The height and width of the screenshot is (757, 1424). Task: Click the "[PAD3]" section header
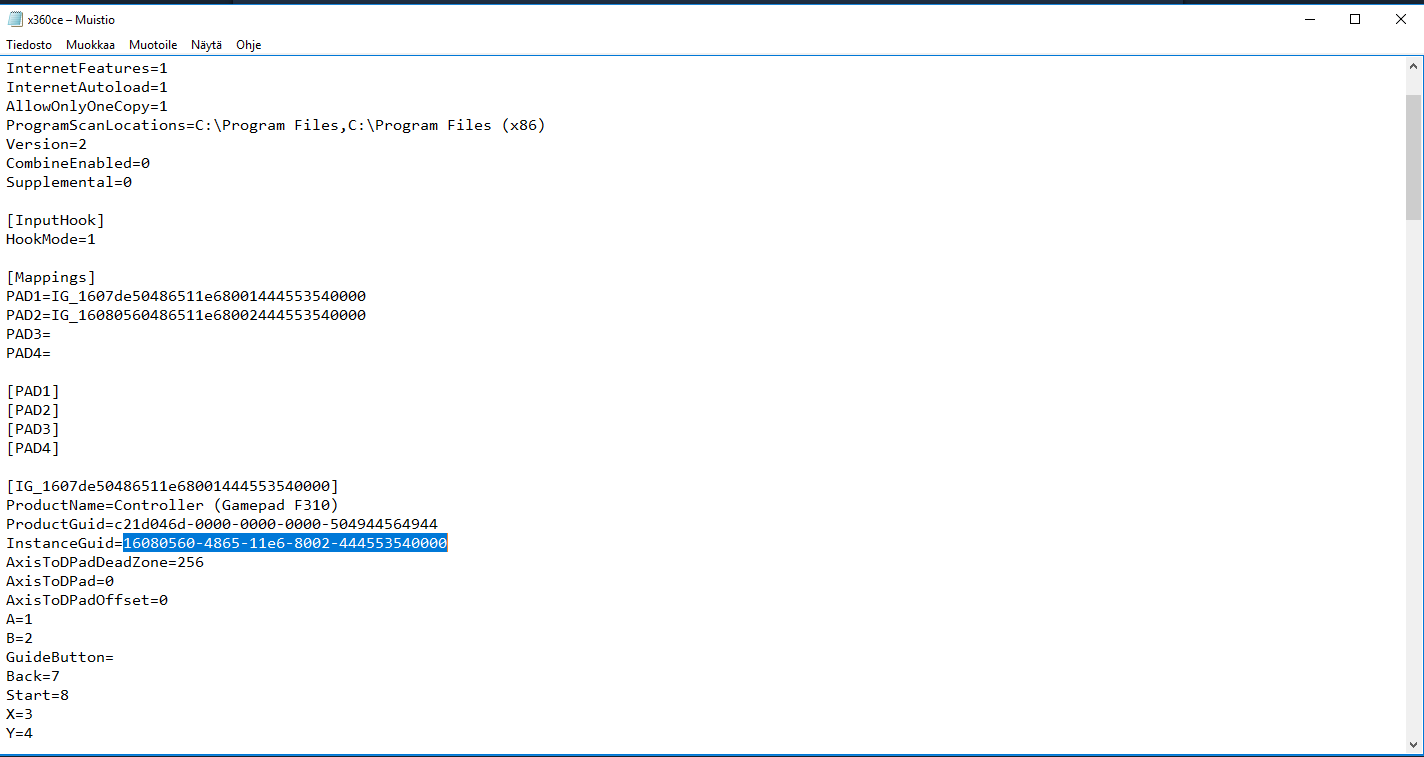(33, 429)
